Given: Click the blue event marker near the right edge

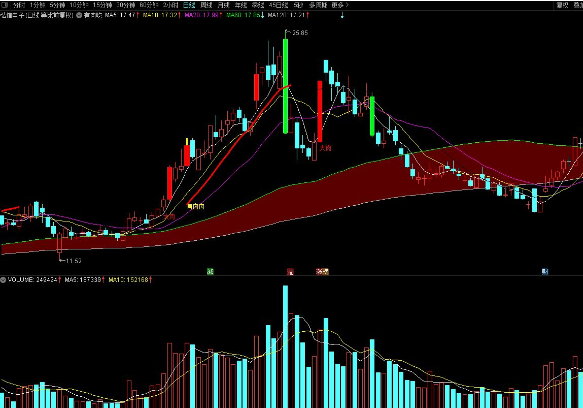Looking at the screenshot, I should pos(545,272).
